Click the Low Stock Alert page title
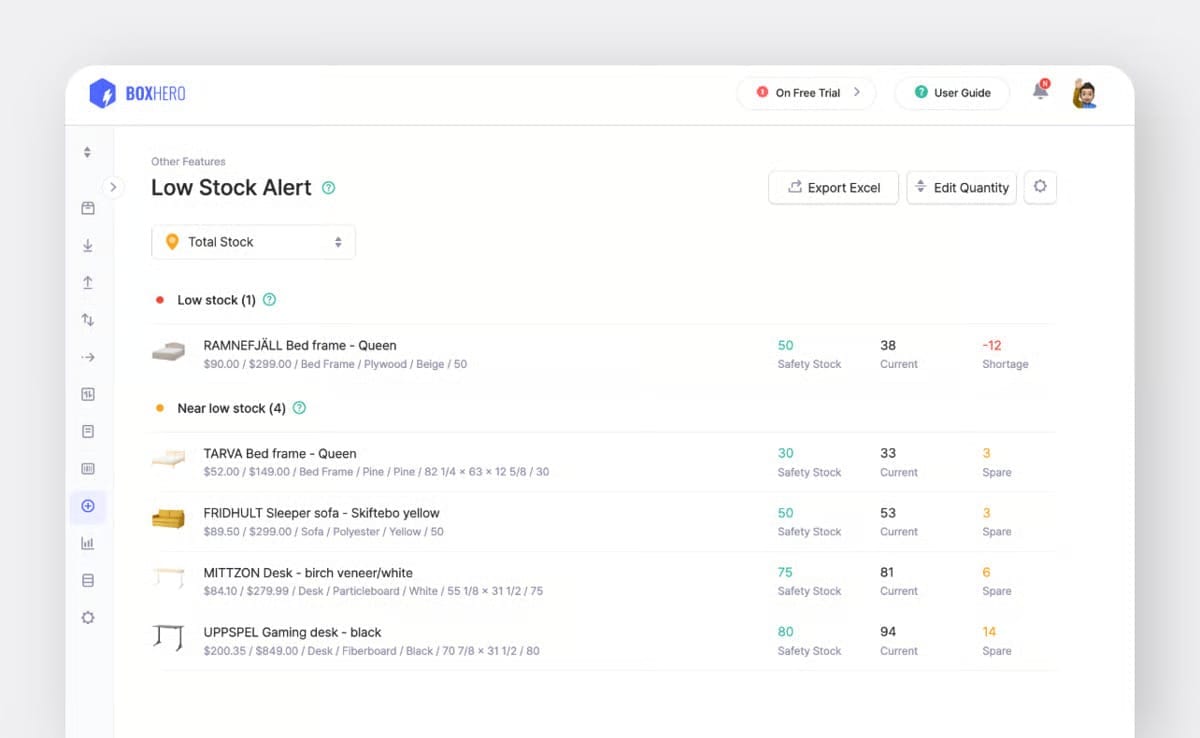Viewport: 1200px width, 738px height. (x=231, y=188)
